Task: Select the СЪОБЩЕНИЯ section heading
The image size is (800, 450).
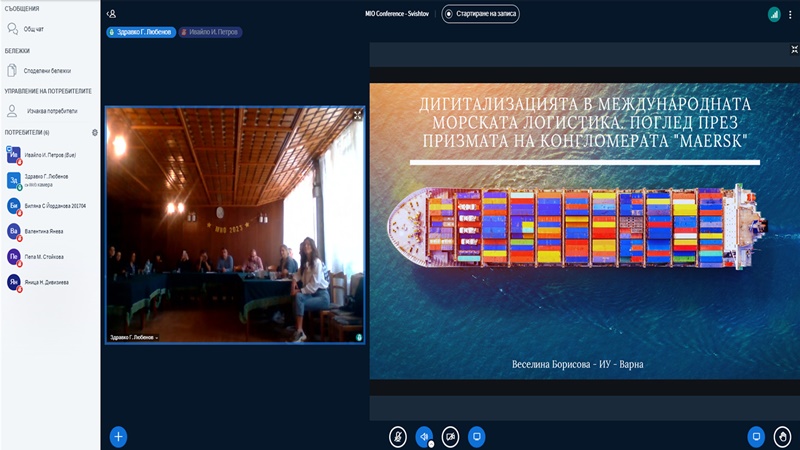Action: (22, 9)
